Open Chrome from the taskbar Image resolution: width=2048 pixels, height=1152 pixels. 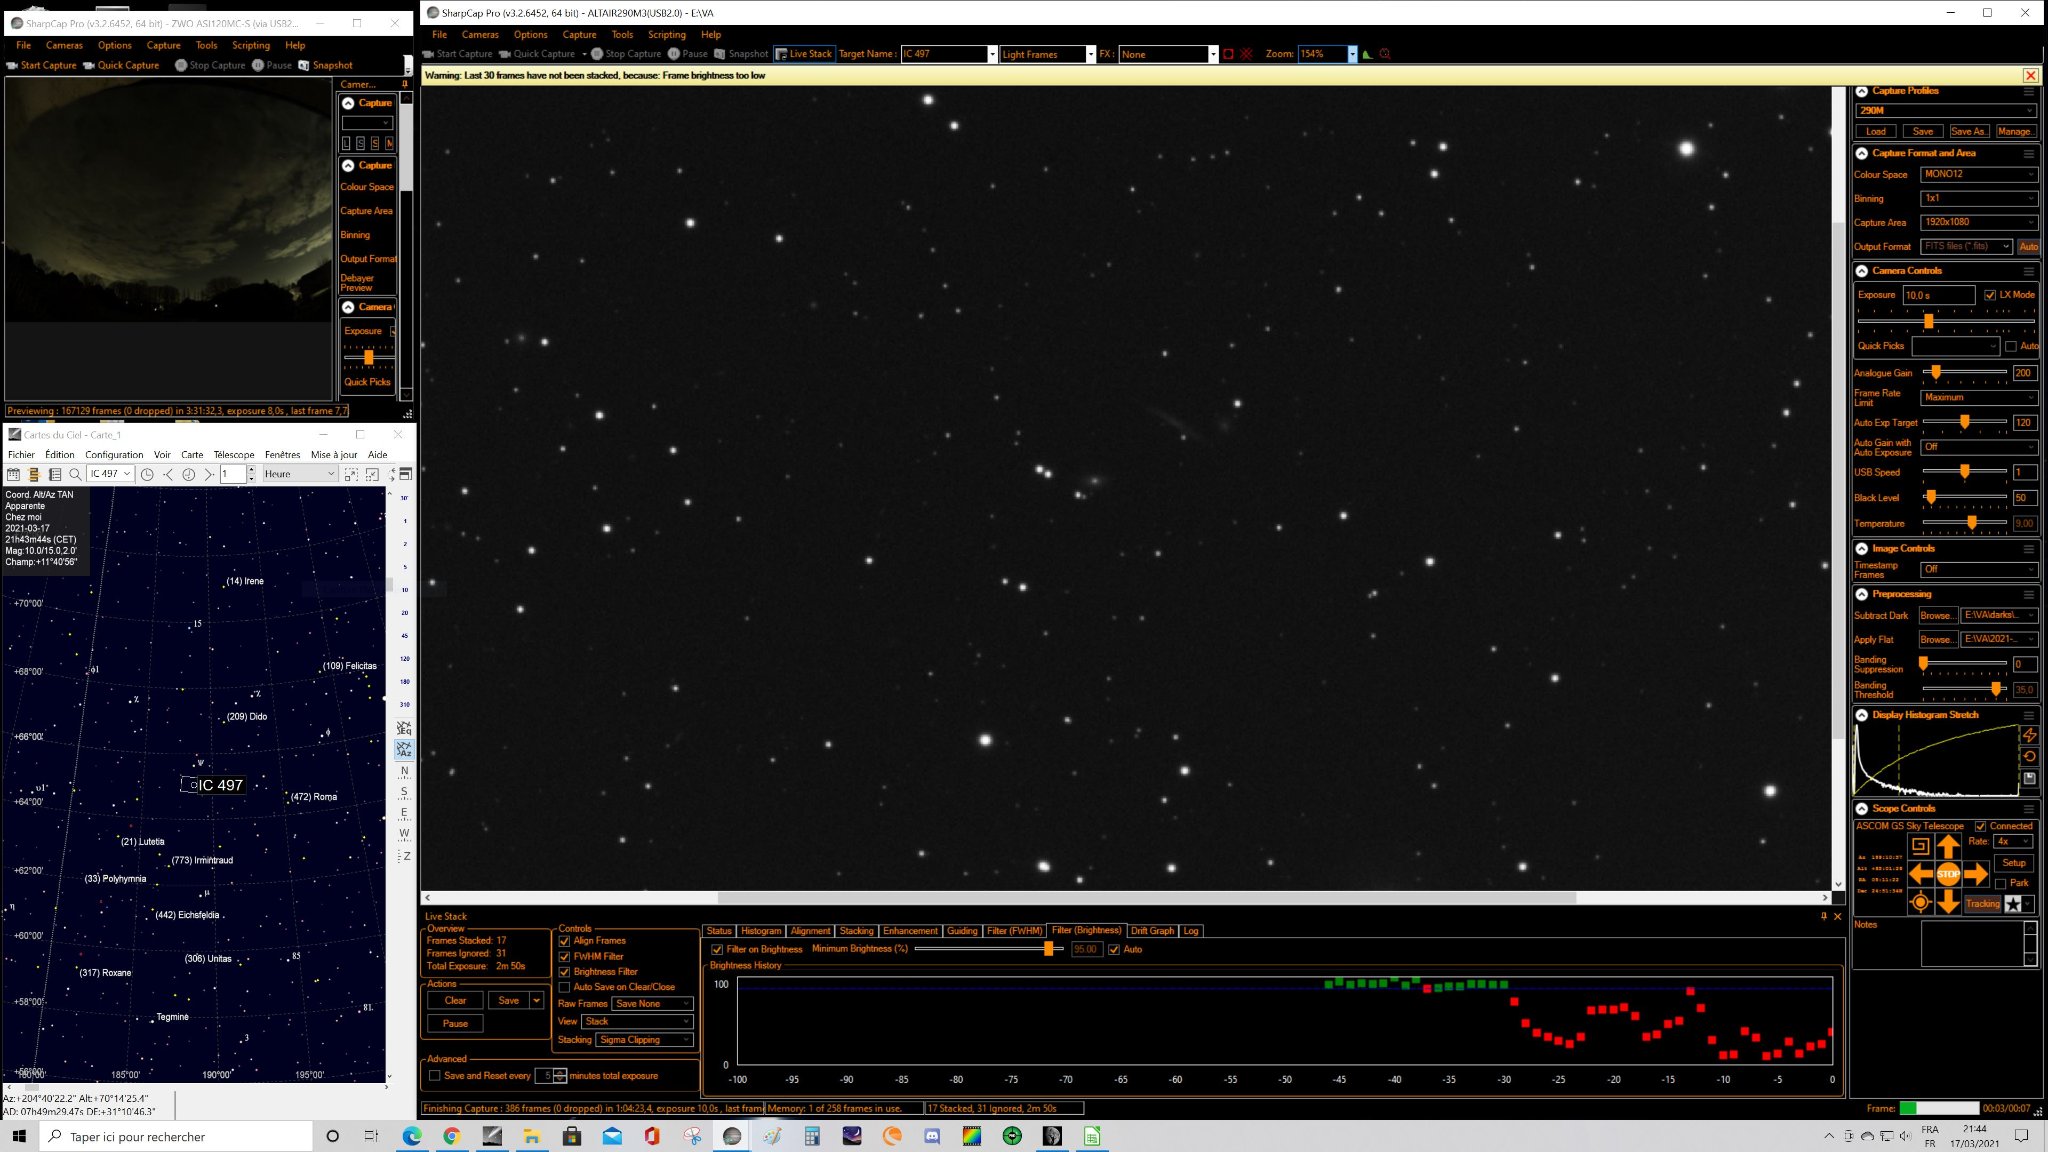pos(452,1136)
